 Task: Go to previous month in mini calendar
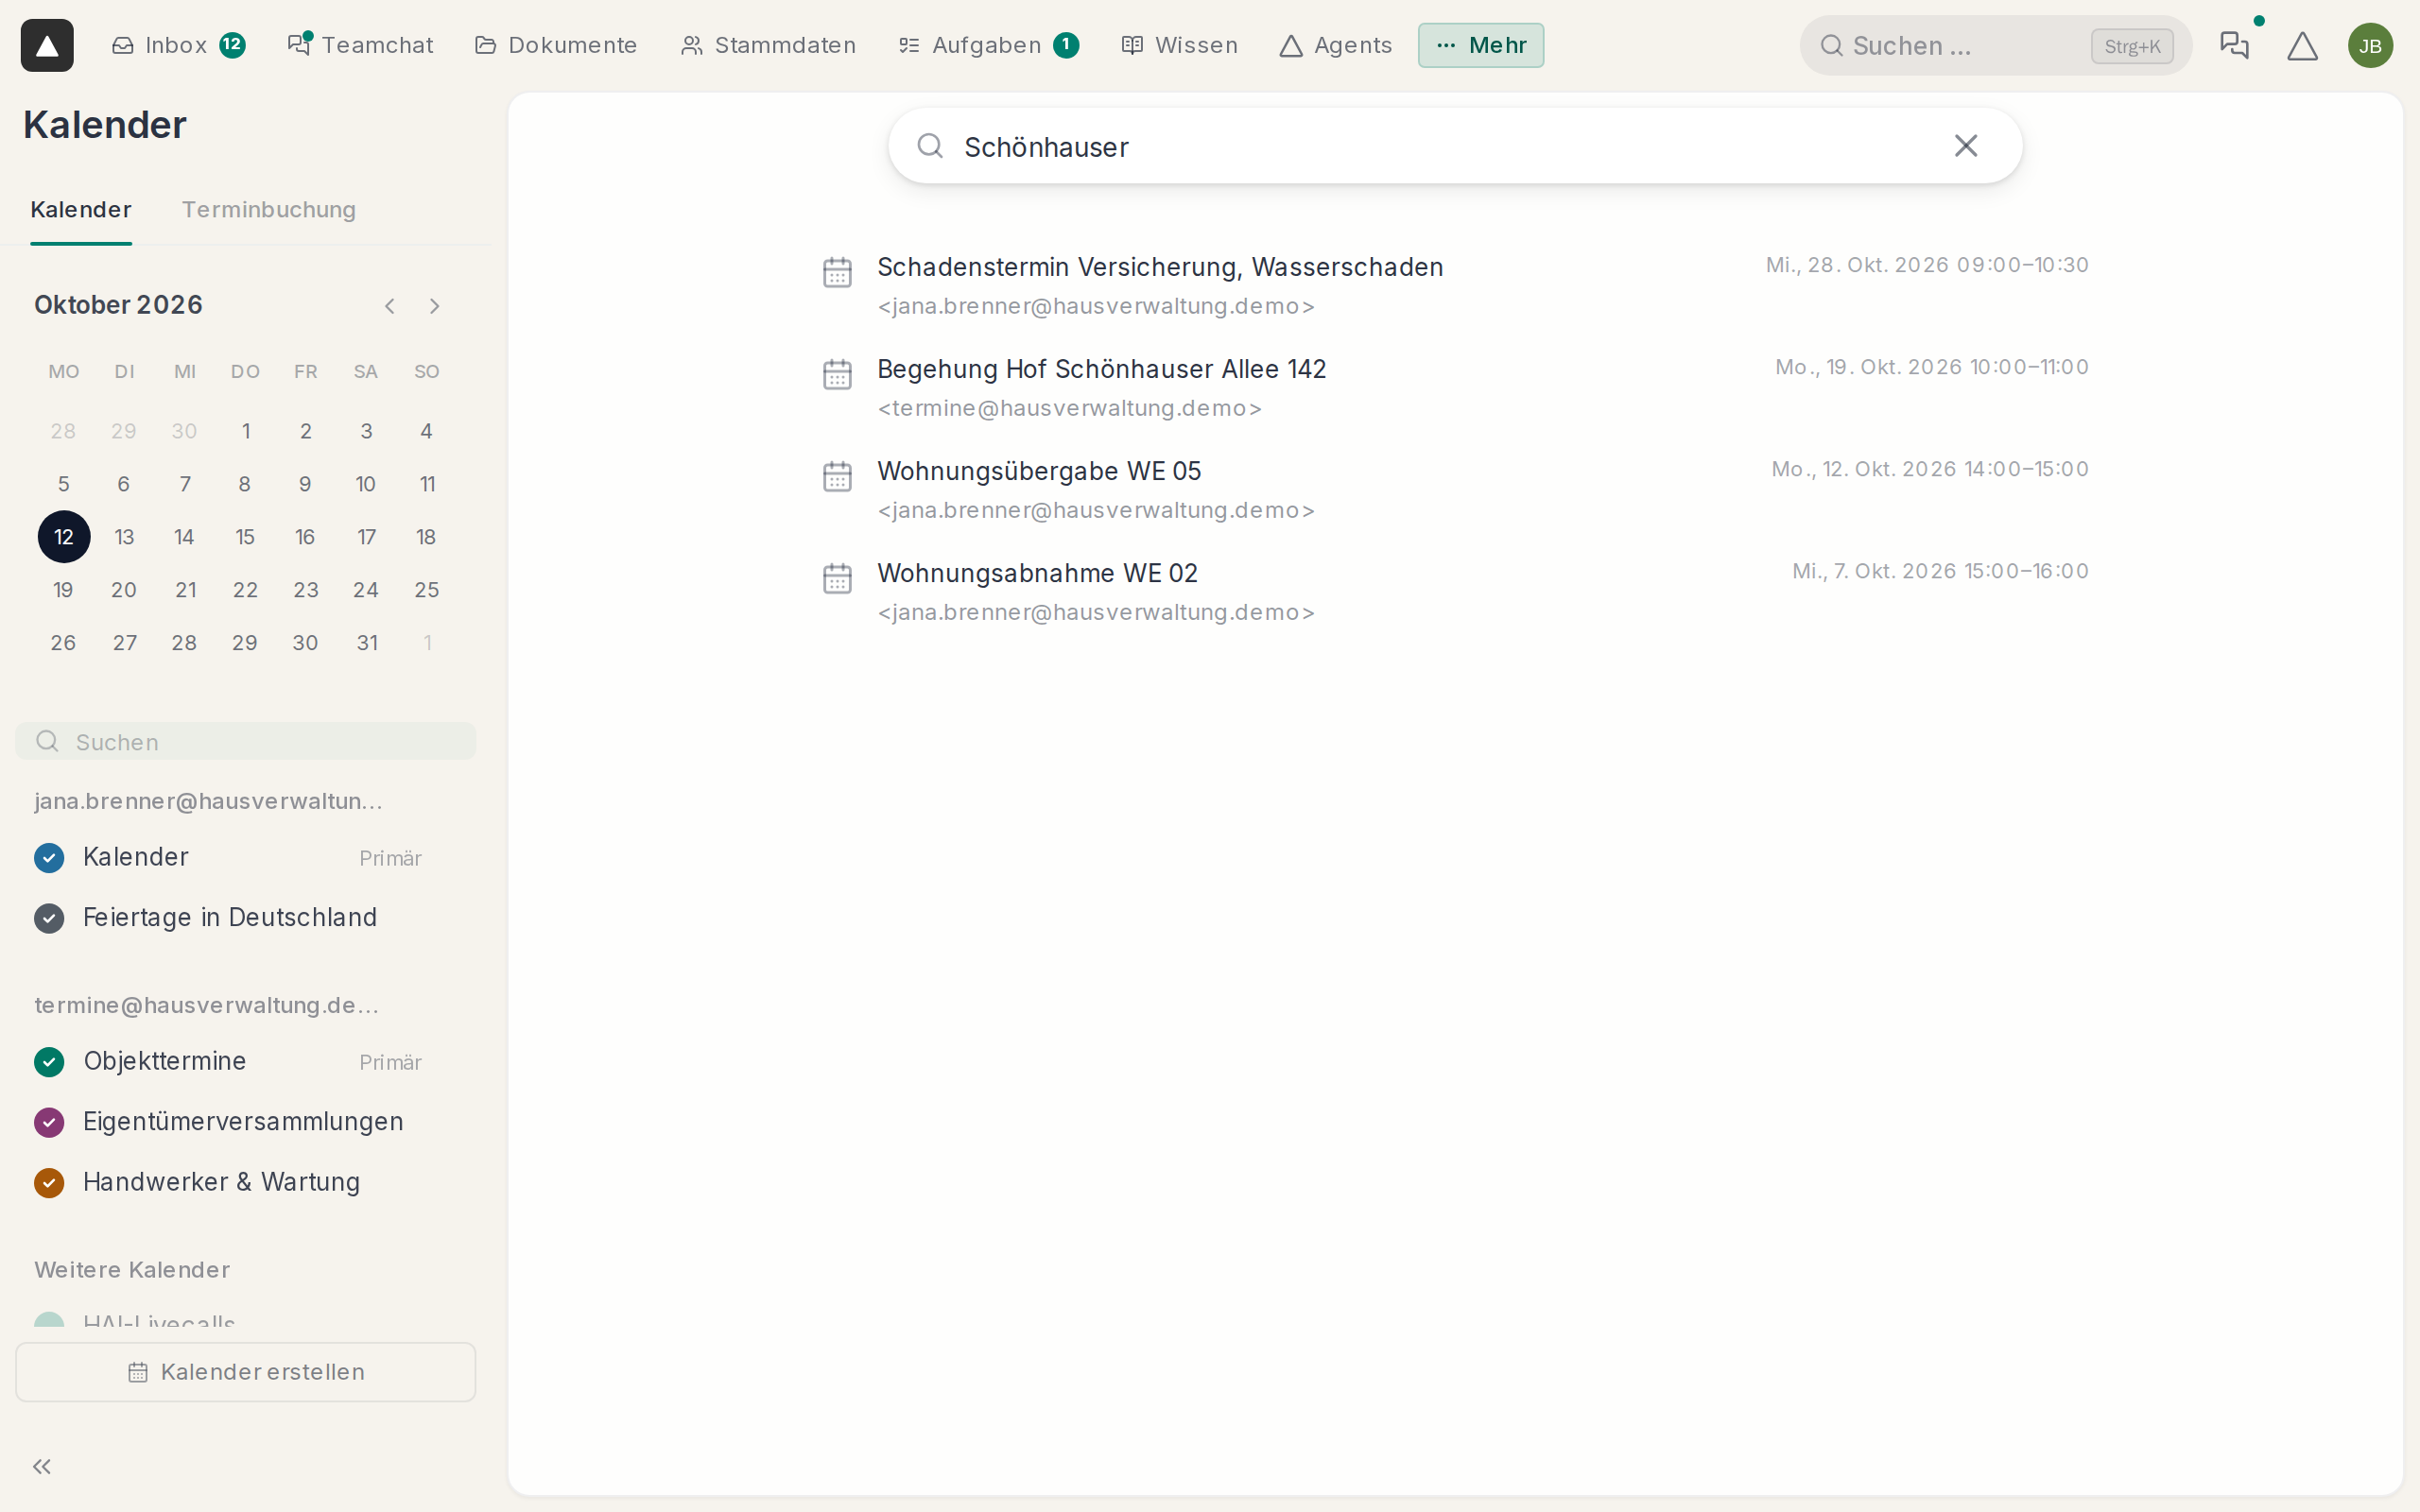(390, 306)
